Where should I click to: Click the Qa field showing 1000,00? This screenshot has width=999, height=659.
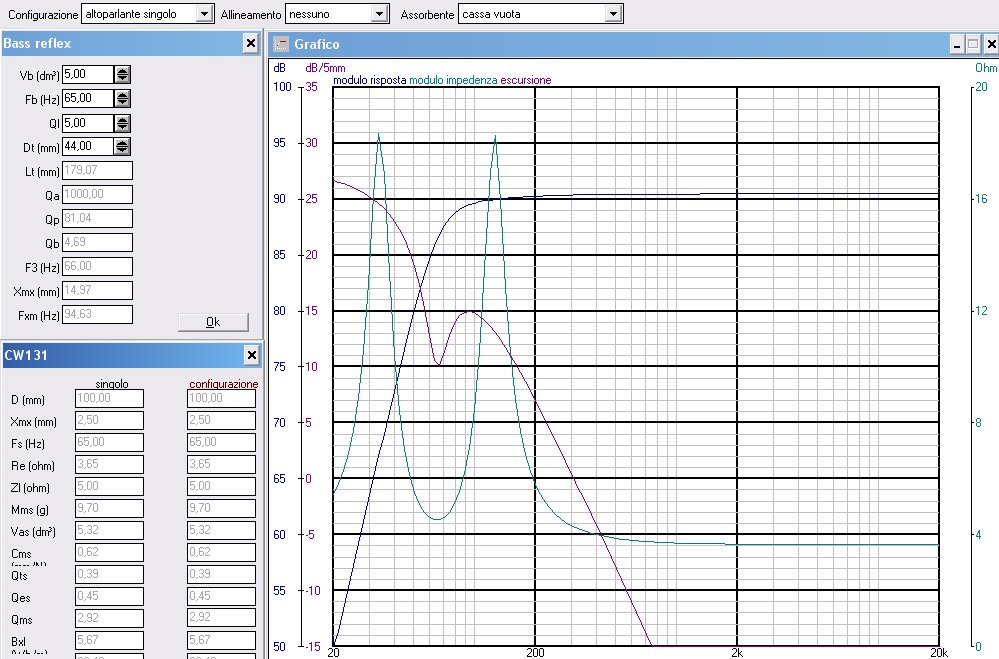(97, 194)
